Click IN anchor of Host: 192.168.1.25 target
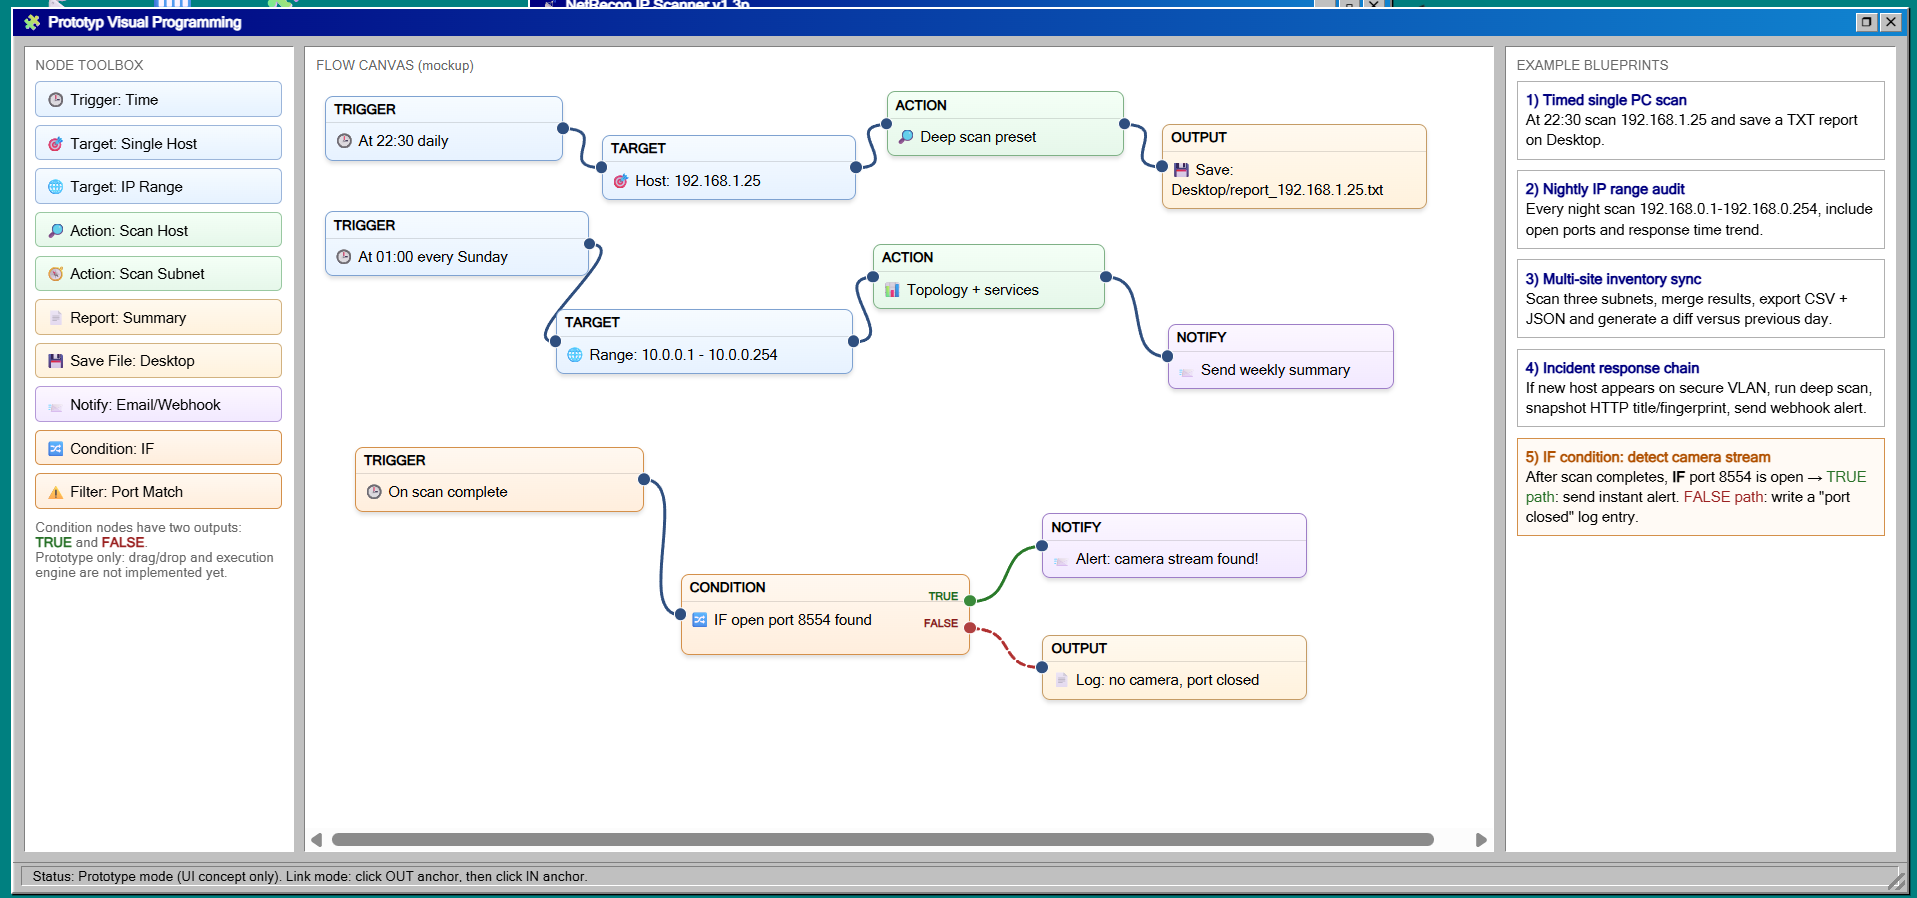Viewport: 1917px width, 898px height. click(603, 167)
